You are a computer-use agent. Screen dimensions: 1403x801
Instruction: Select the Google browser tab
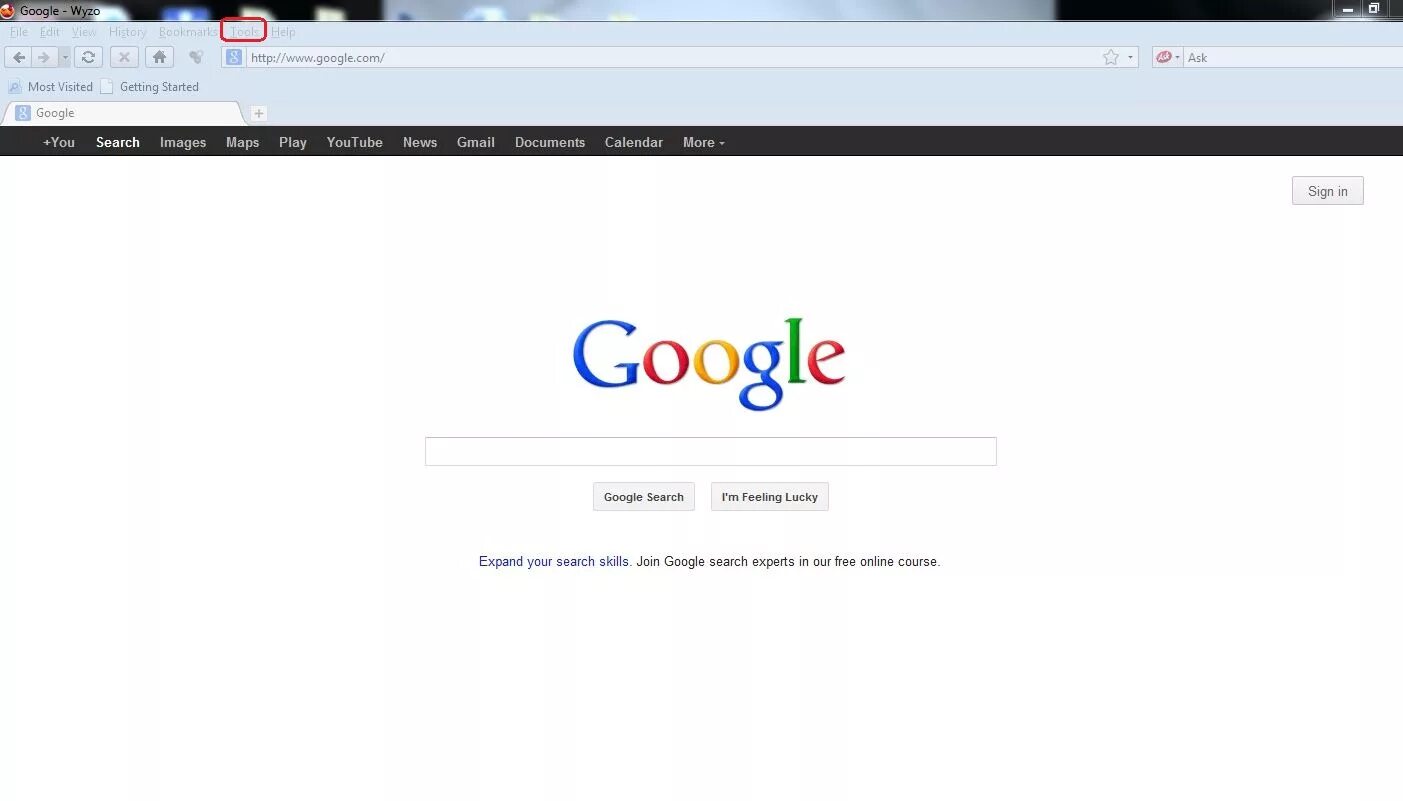tap(122, 113)
